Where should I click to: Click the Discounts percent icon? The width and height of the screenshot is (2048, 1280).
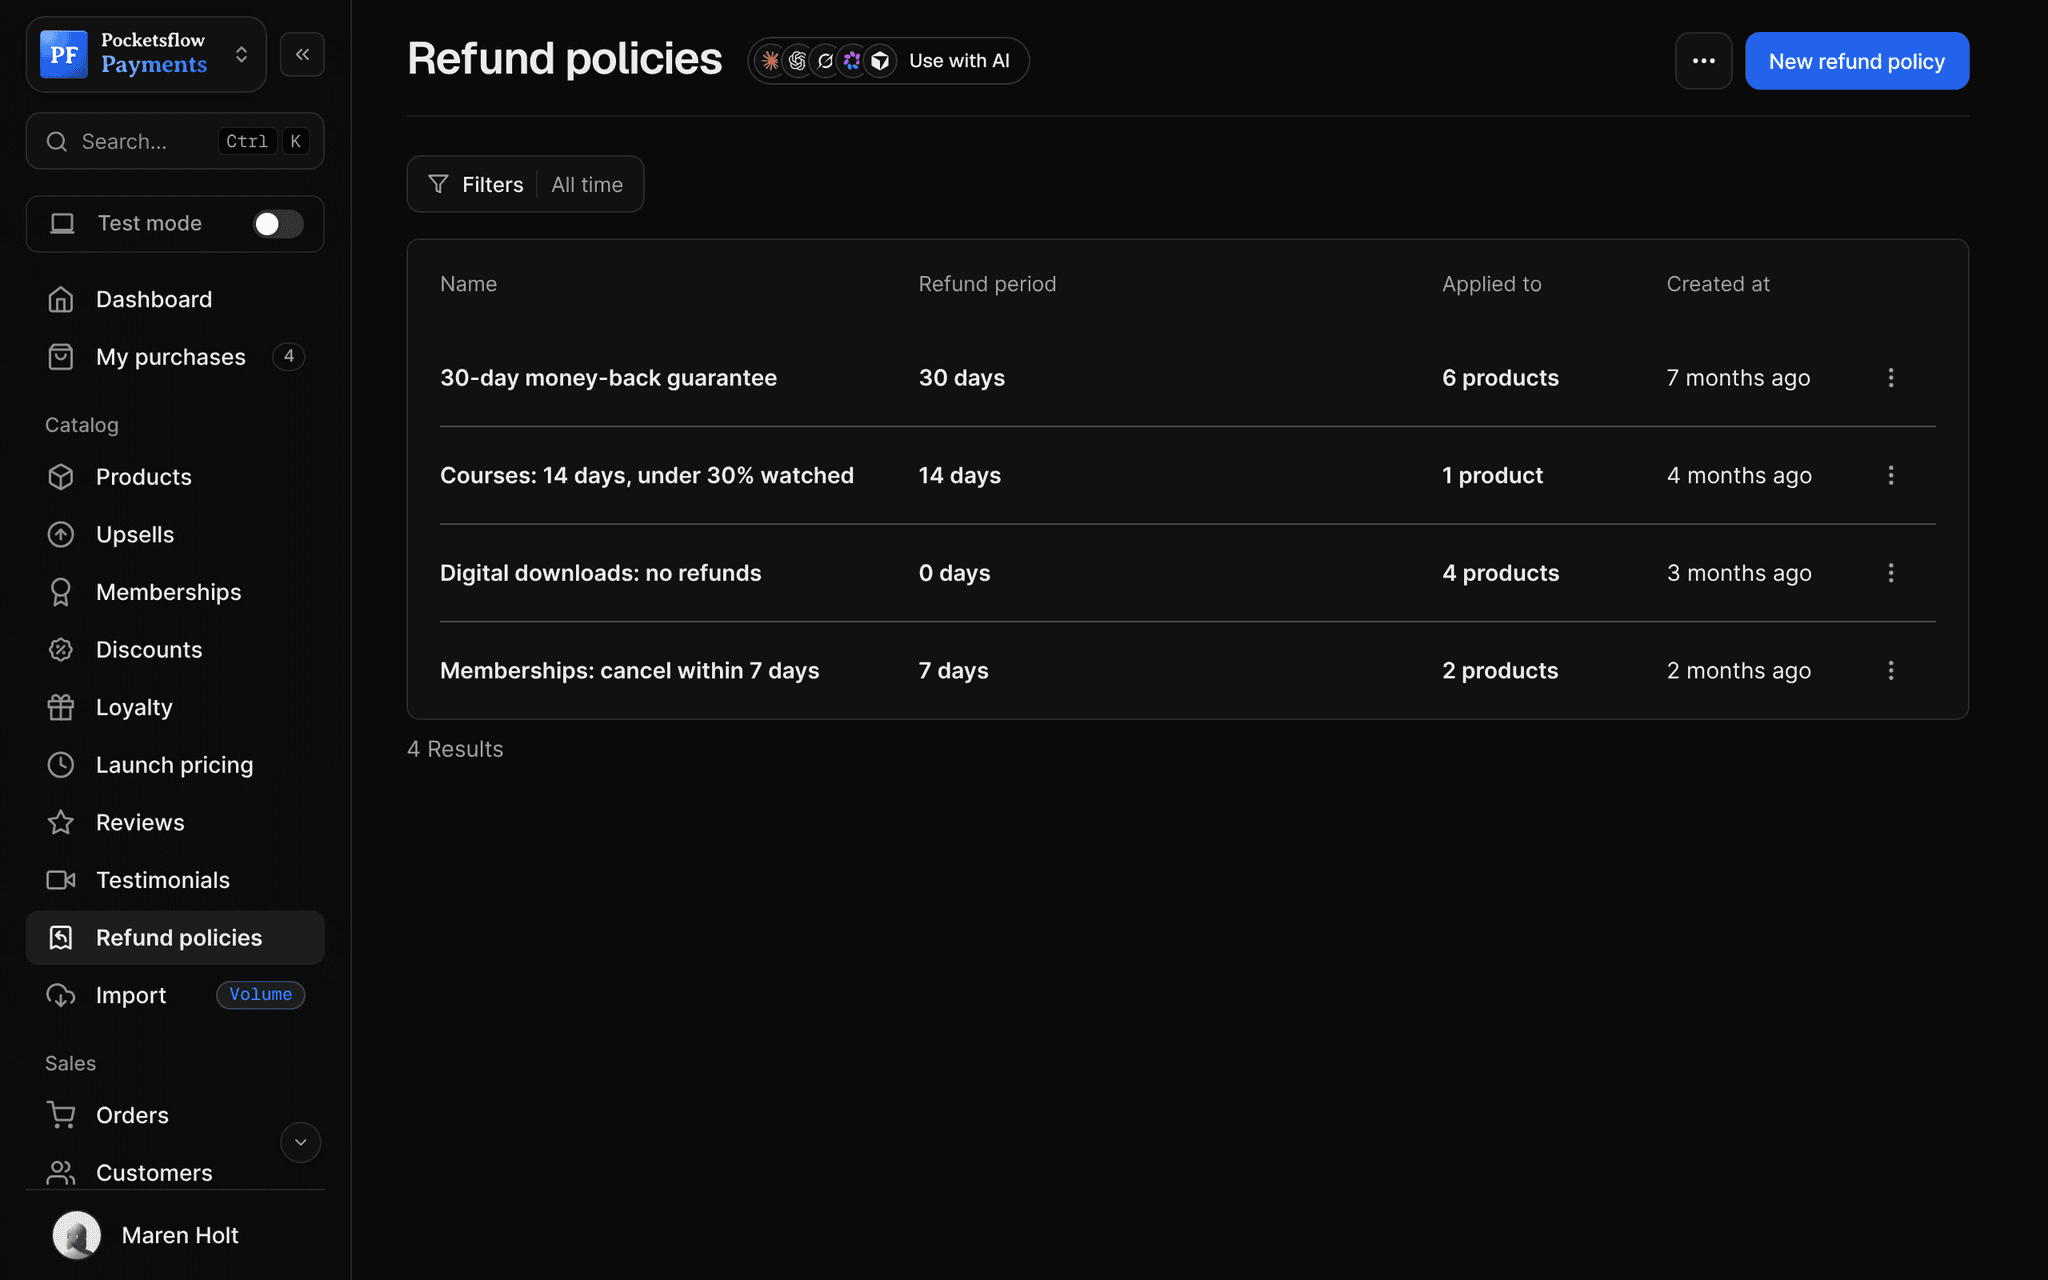click(x=61, y=650)
